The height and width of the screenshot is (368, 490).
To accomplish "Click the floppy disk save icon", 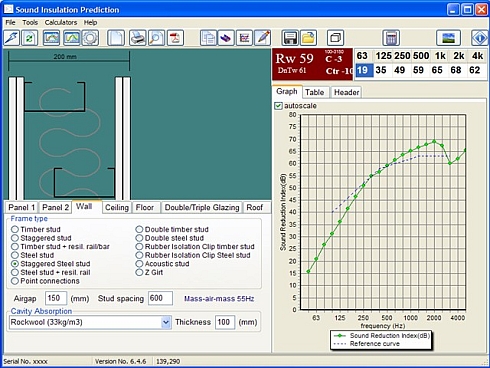I will [290, 38].
